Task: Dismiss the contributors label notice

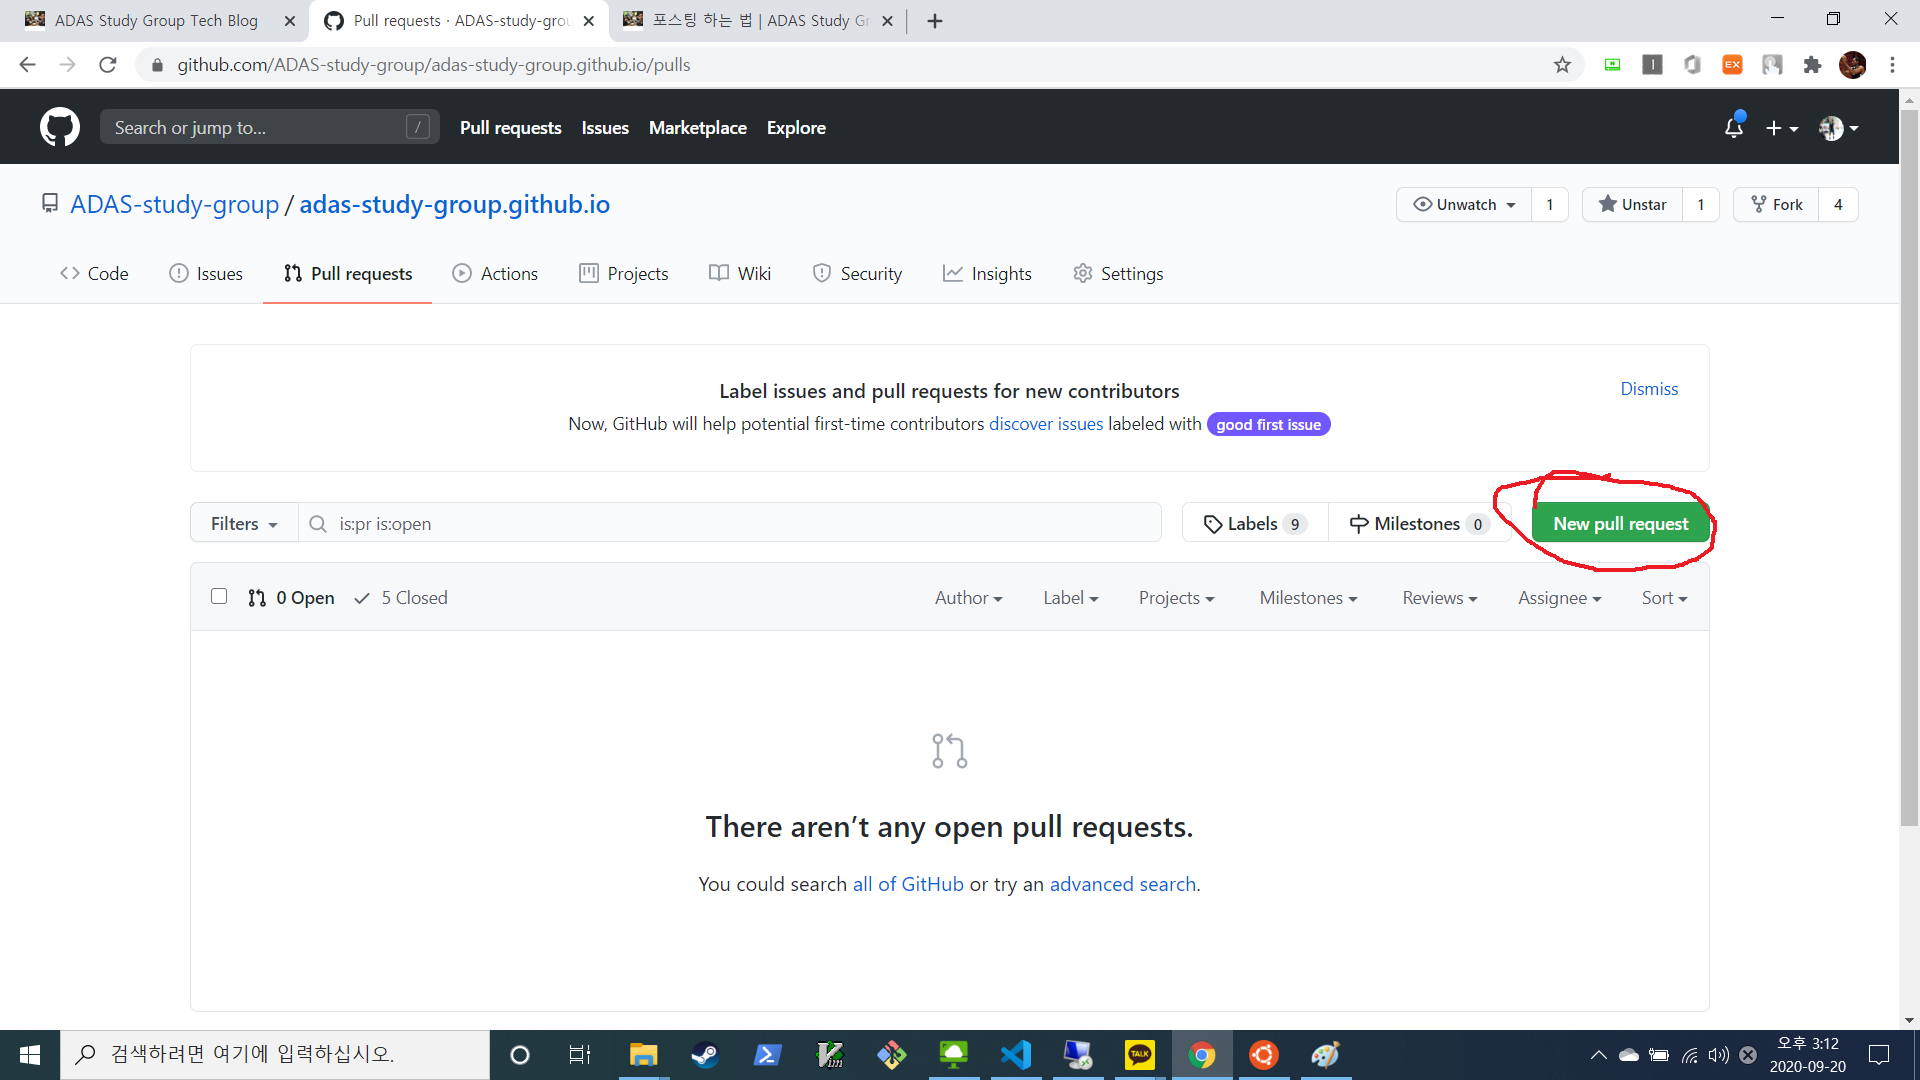Action: (x=1648, y=388)
